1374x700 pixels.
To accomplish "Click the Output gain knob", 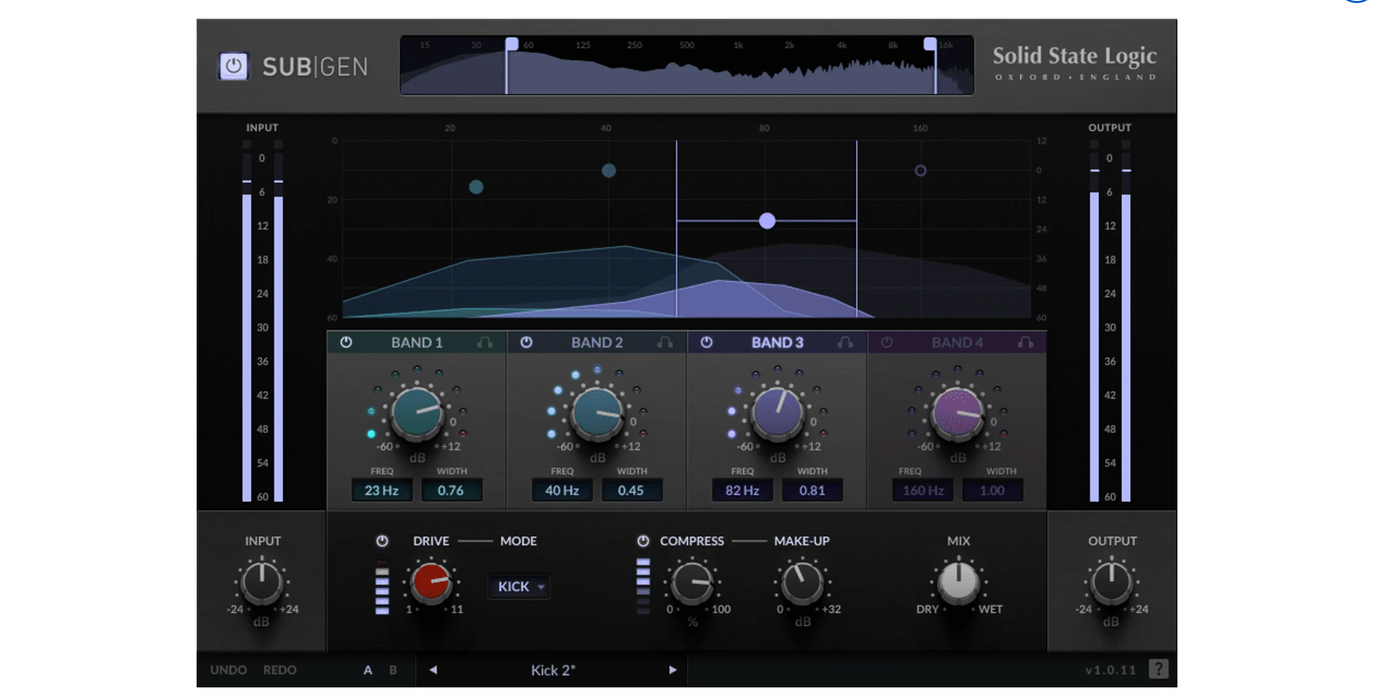I will pyautogui.click(x=1111, y=584).
